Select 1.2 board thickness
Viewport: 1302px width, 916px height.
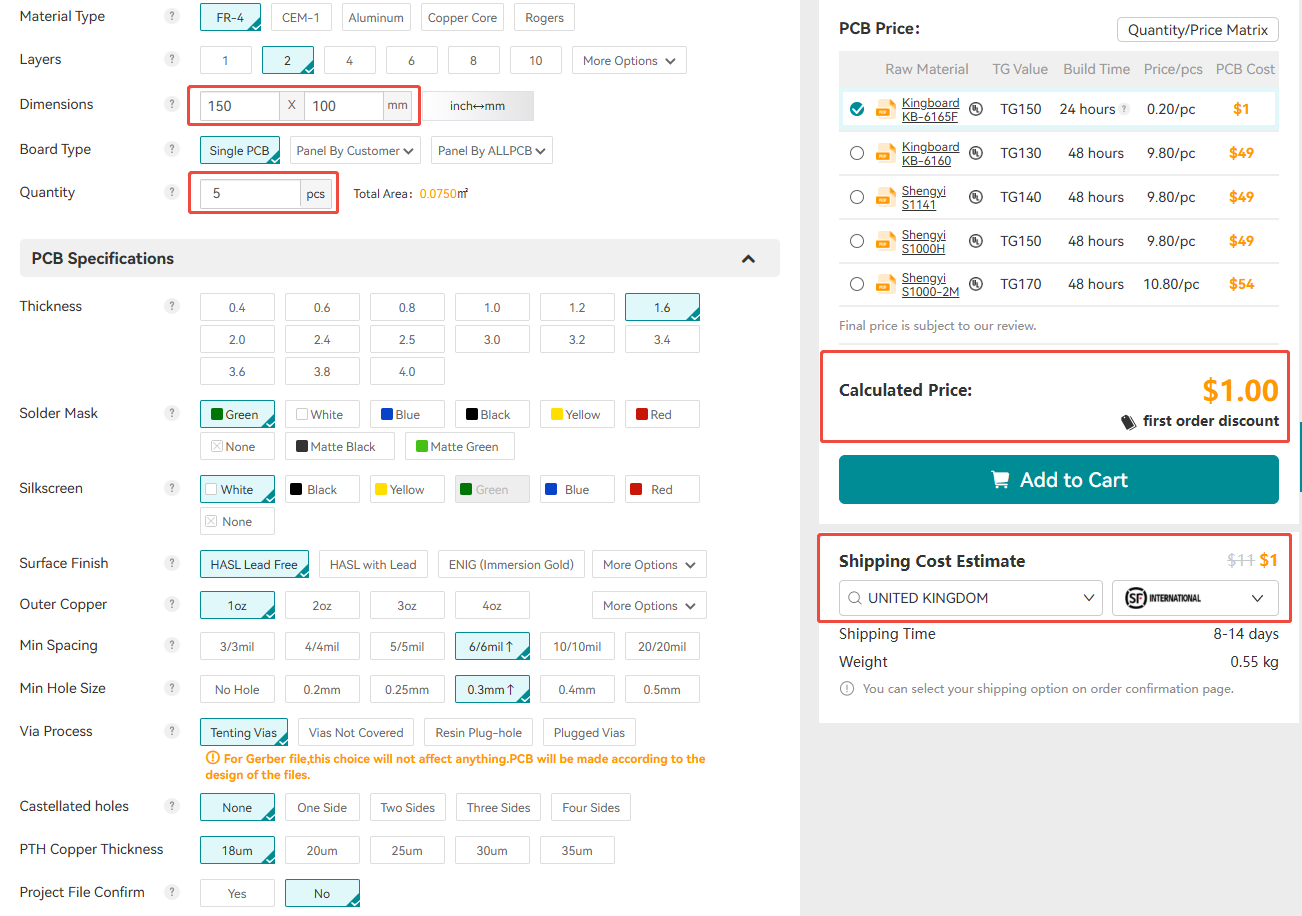[577, 307]
